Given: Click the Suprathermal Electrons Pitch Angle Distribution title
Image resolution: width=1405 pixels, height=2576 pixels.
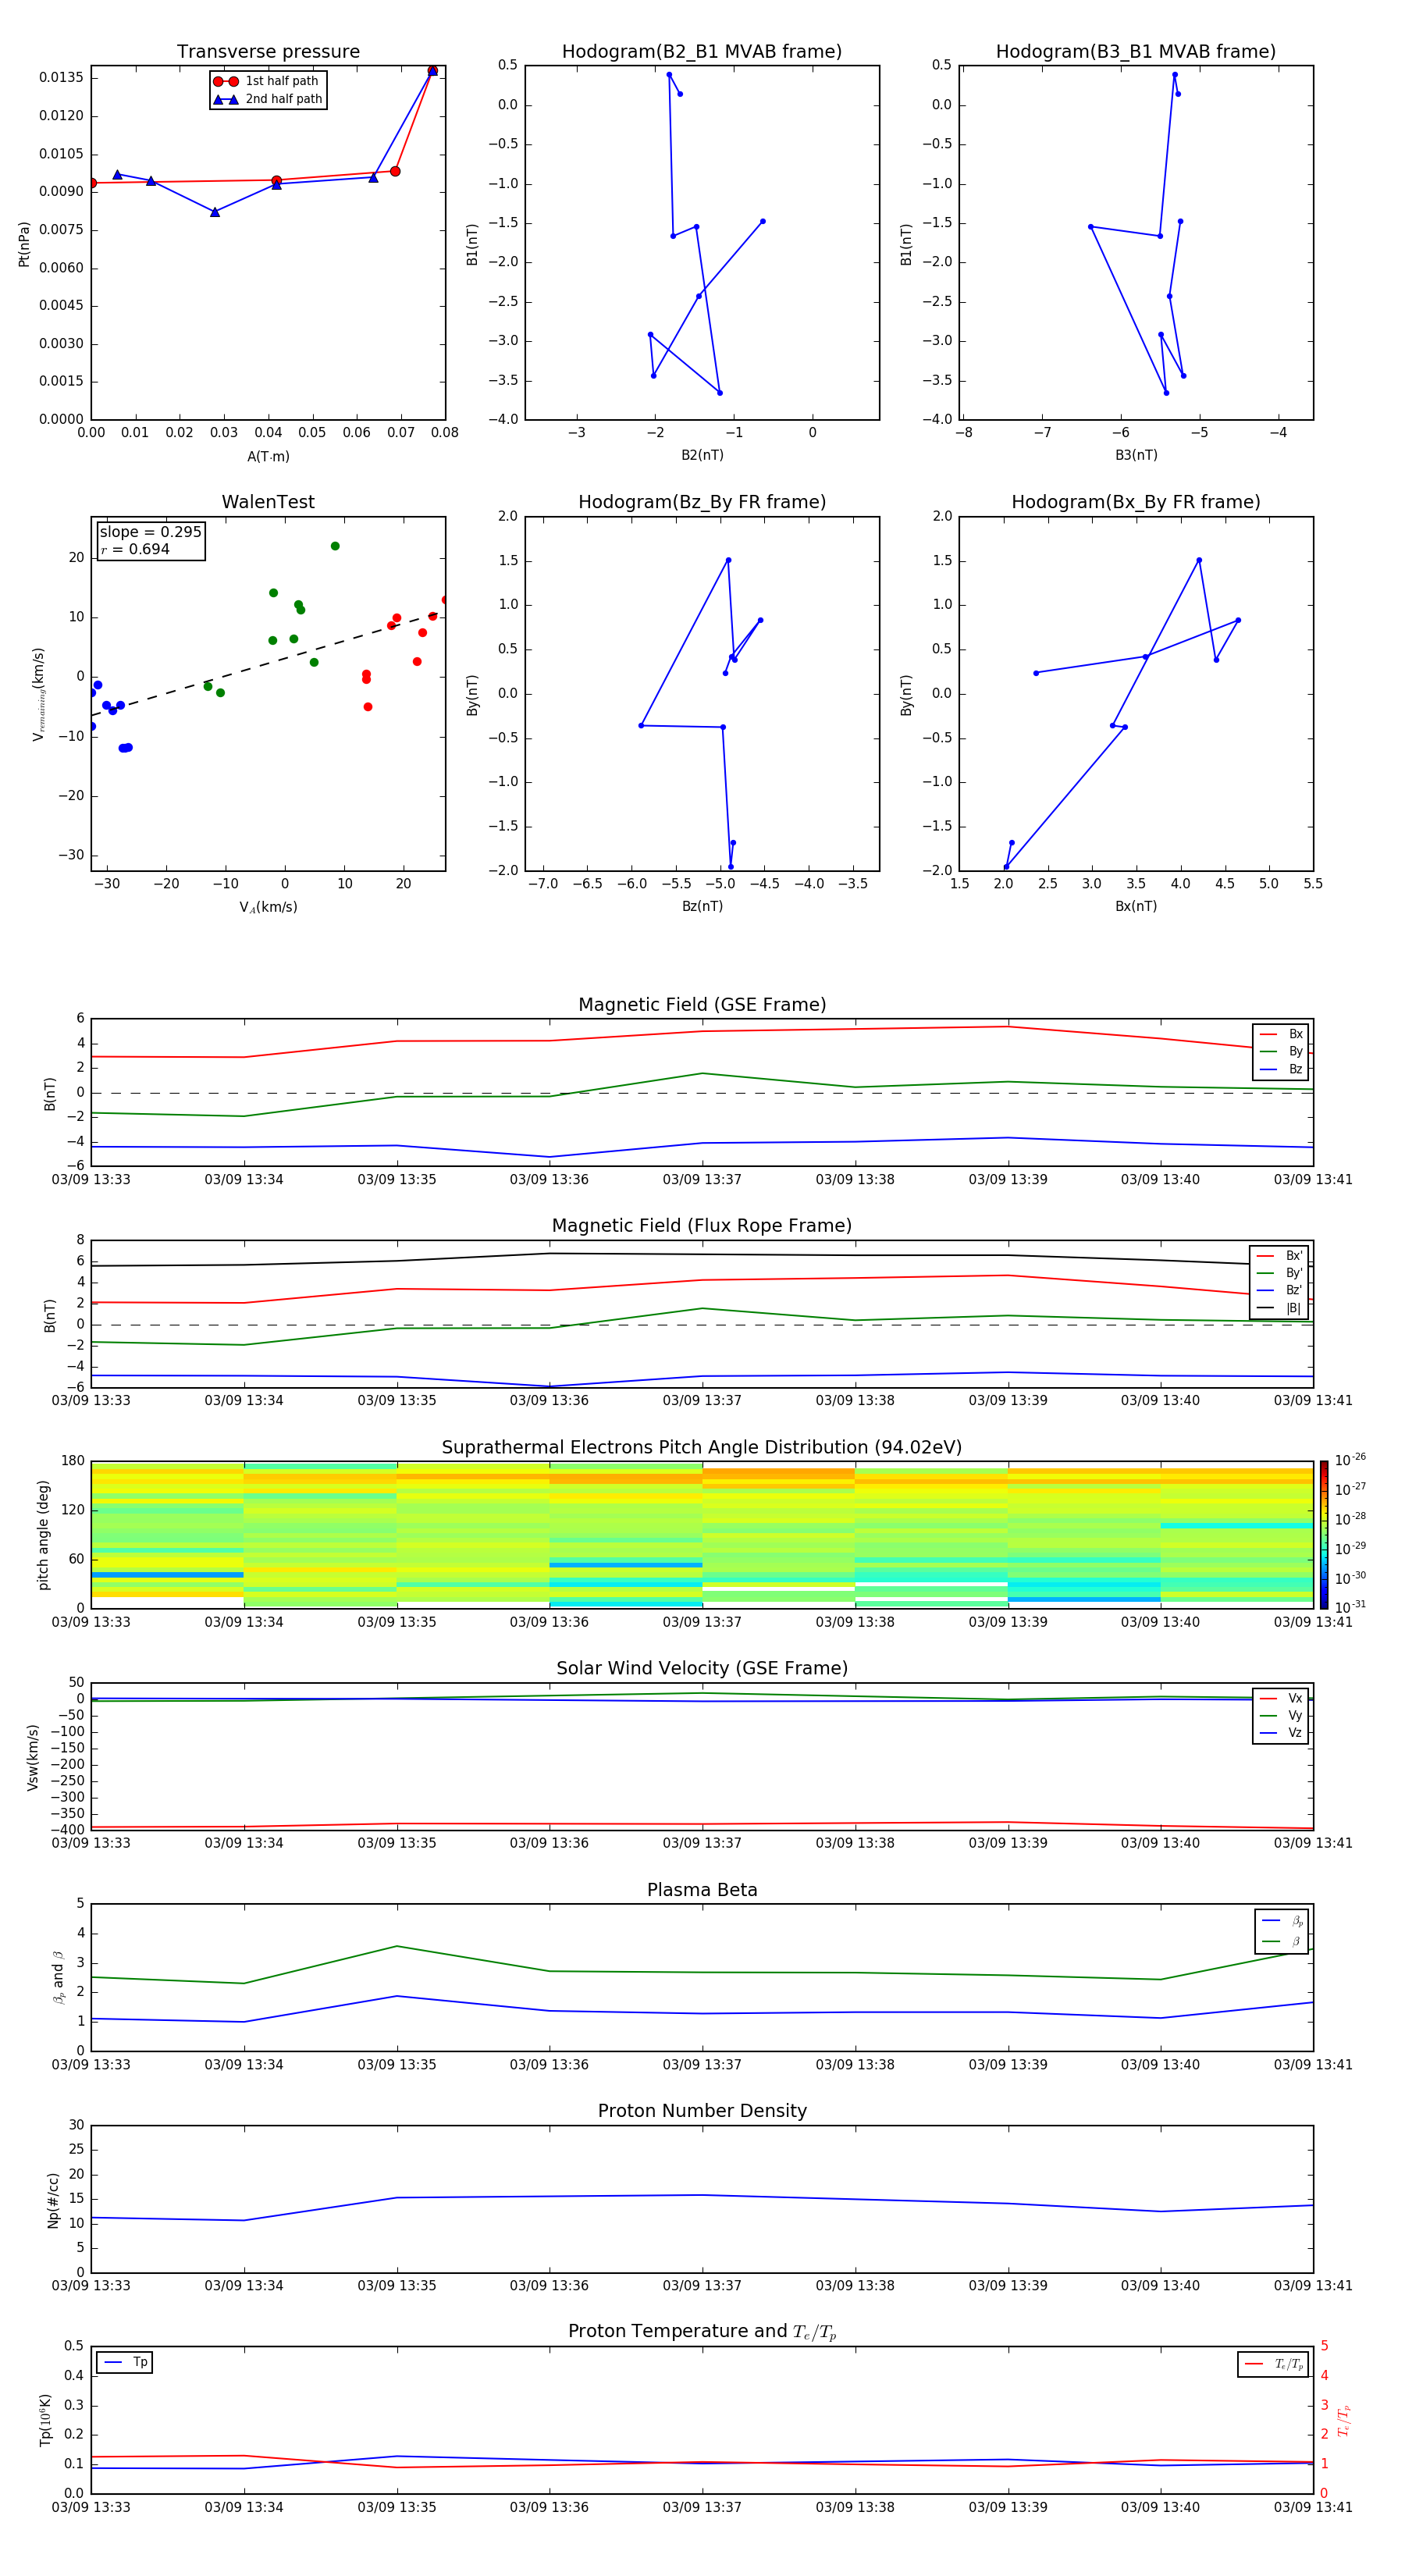Looking at the screenshot, I should [702, 1448].
